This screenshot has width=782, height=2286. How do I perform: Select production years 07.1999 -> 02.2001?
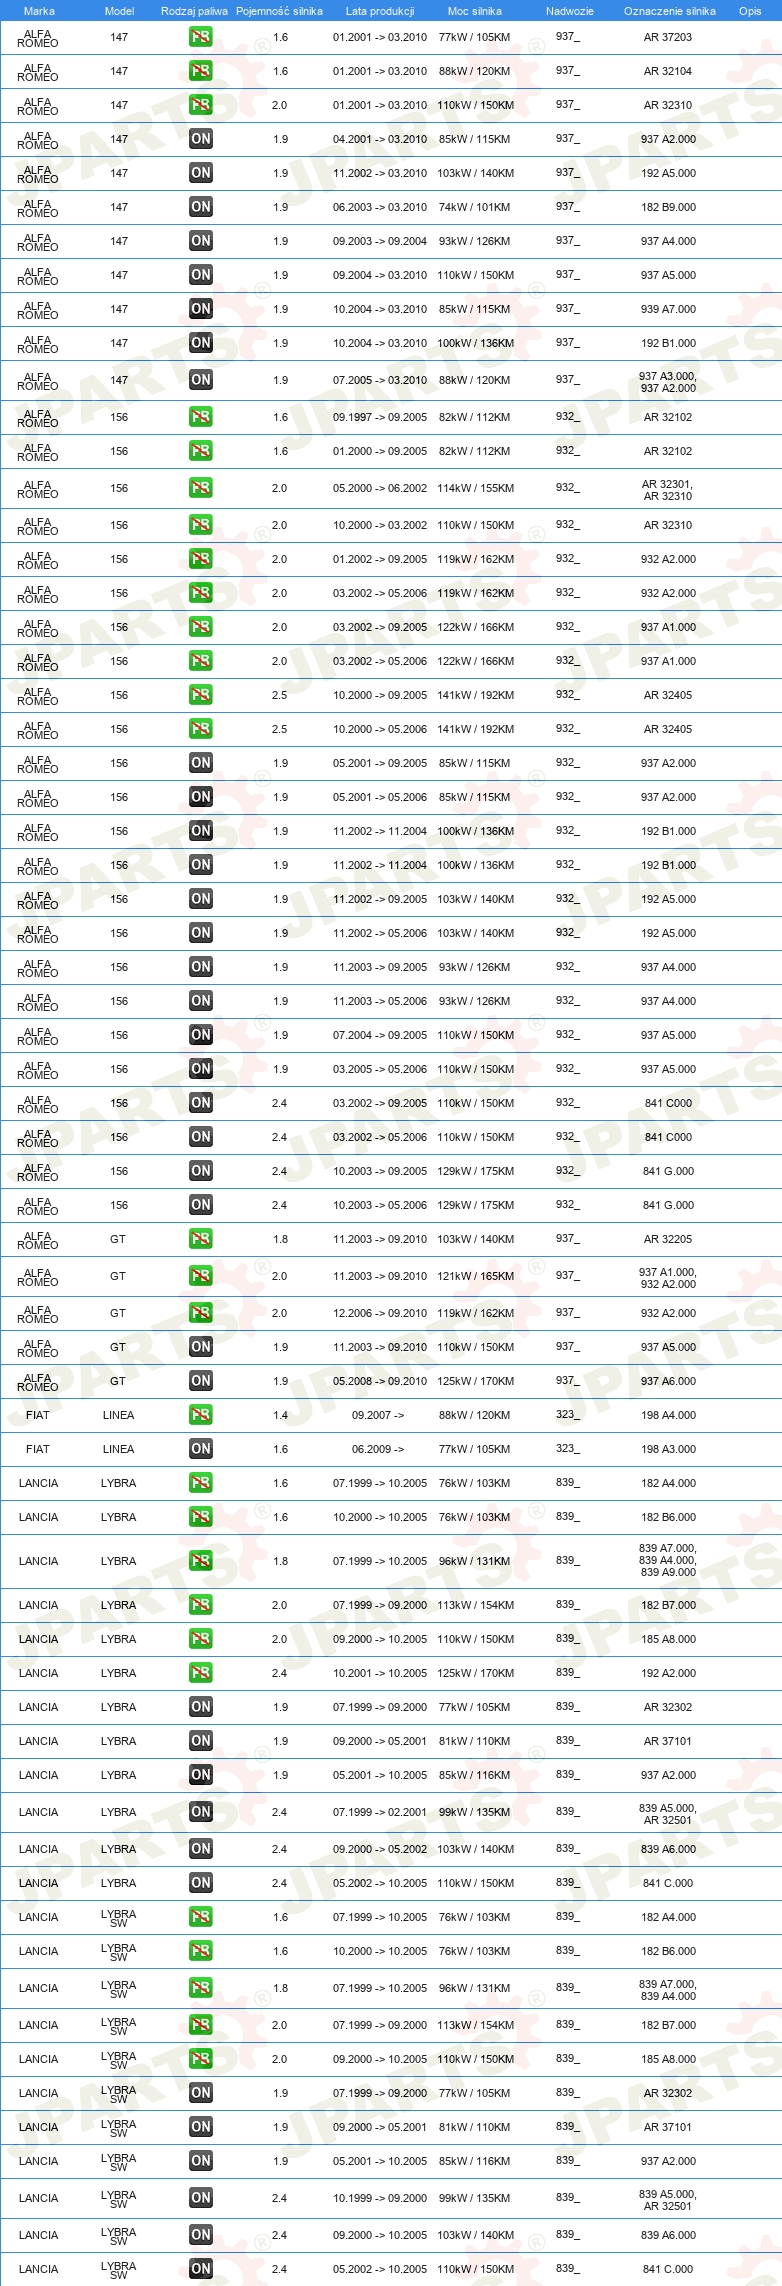click(380, 1812)
